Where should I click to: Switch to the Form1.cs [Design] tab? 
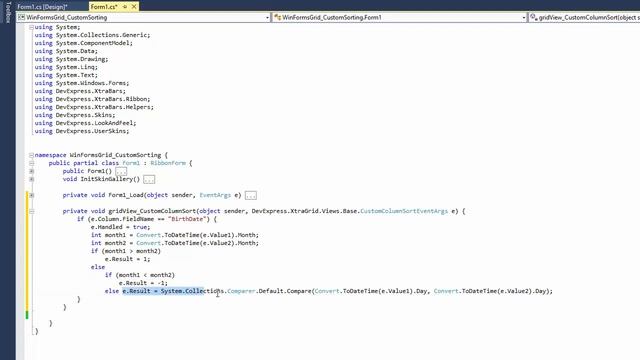click(42, 7)
